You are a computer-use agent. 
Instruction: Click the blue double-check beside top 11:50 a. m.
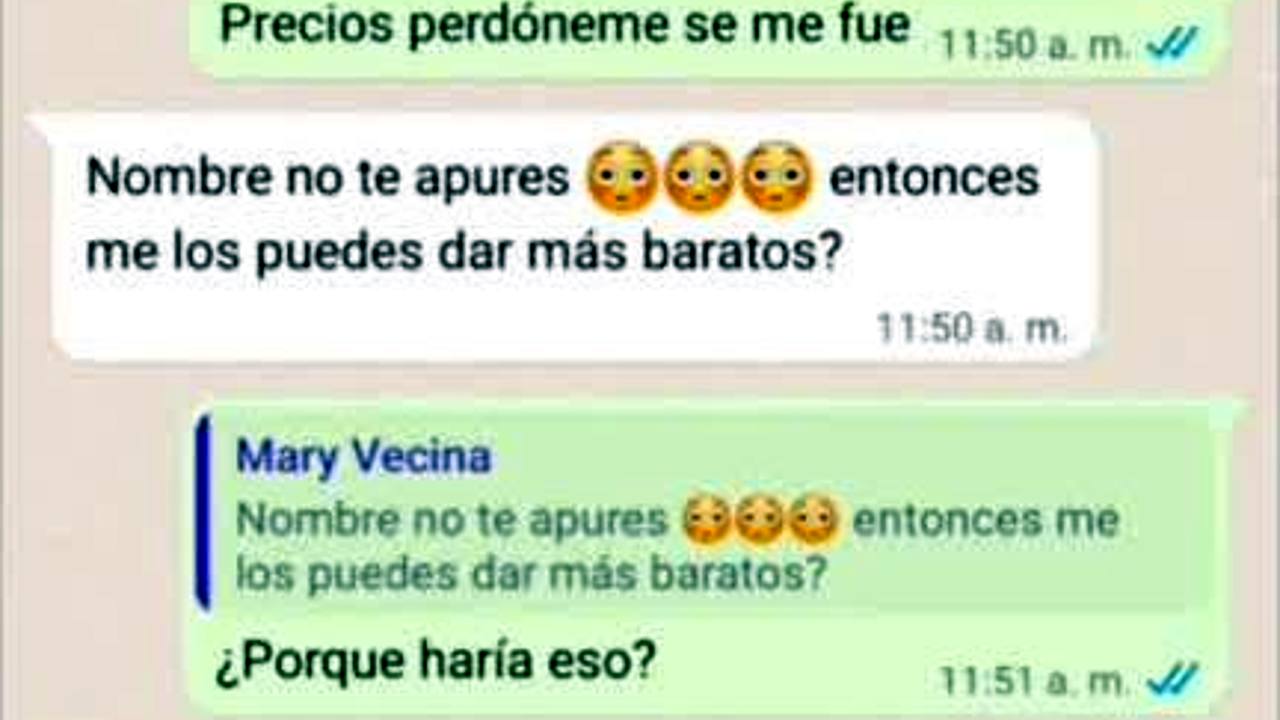tap(1173, 45)
